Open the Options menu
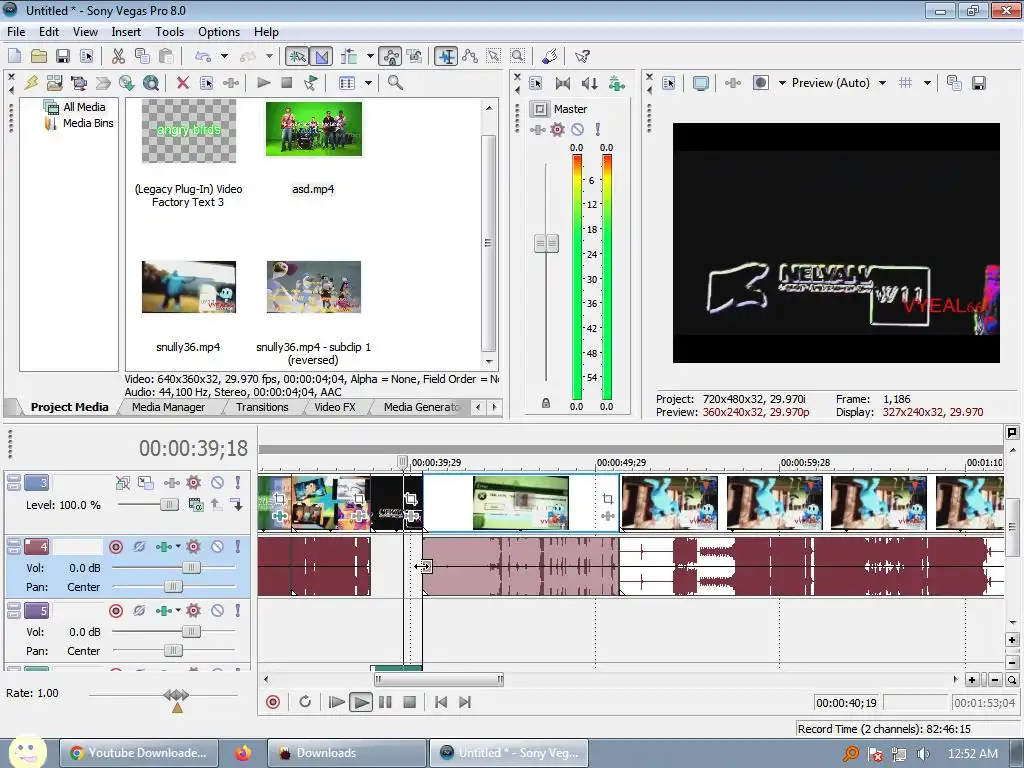Screen dimensions: 1024x768 (x=219, y=32)
